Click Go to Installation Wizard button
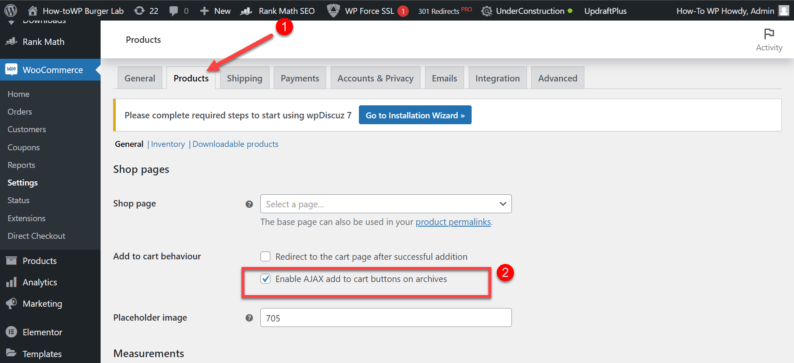794x363 pixels. pos(415,115)
